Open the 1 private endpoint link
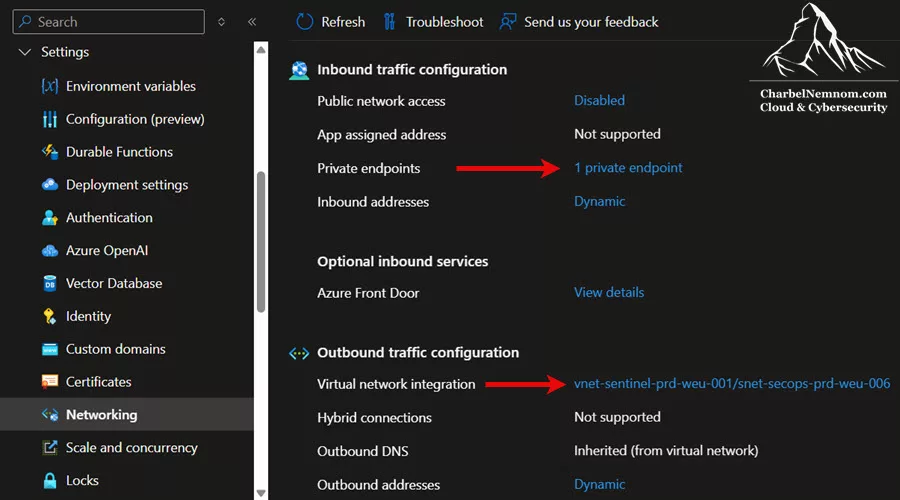The height and width of the screenshot is (500, 900). pos(628,168)
